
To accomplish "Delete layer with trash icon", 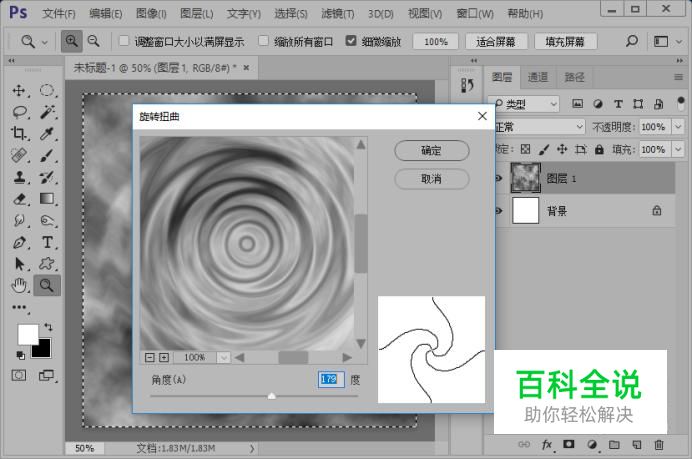I will [x=658, y=445].
